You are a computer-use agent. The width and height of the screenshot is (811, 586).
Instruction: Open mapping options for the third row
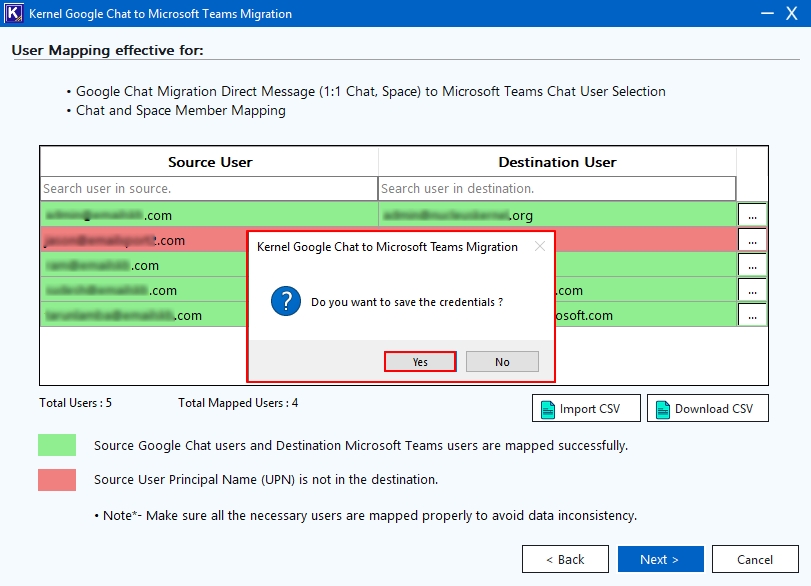tap(752, 265)
